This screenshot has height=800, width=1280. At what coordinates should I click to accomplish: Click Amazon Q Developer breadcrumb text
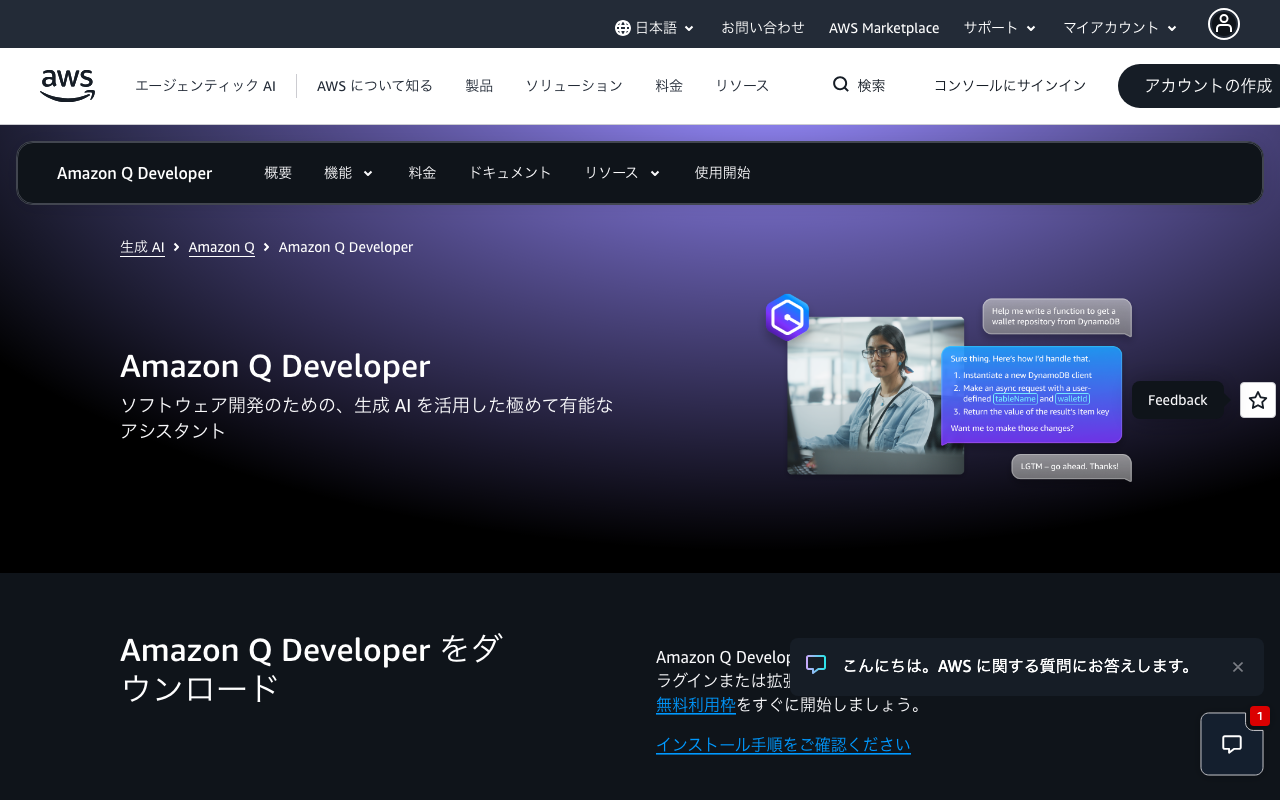pyautogui.click(x=346, y=247)
